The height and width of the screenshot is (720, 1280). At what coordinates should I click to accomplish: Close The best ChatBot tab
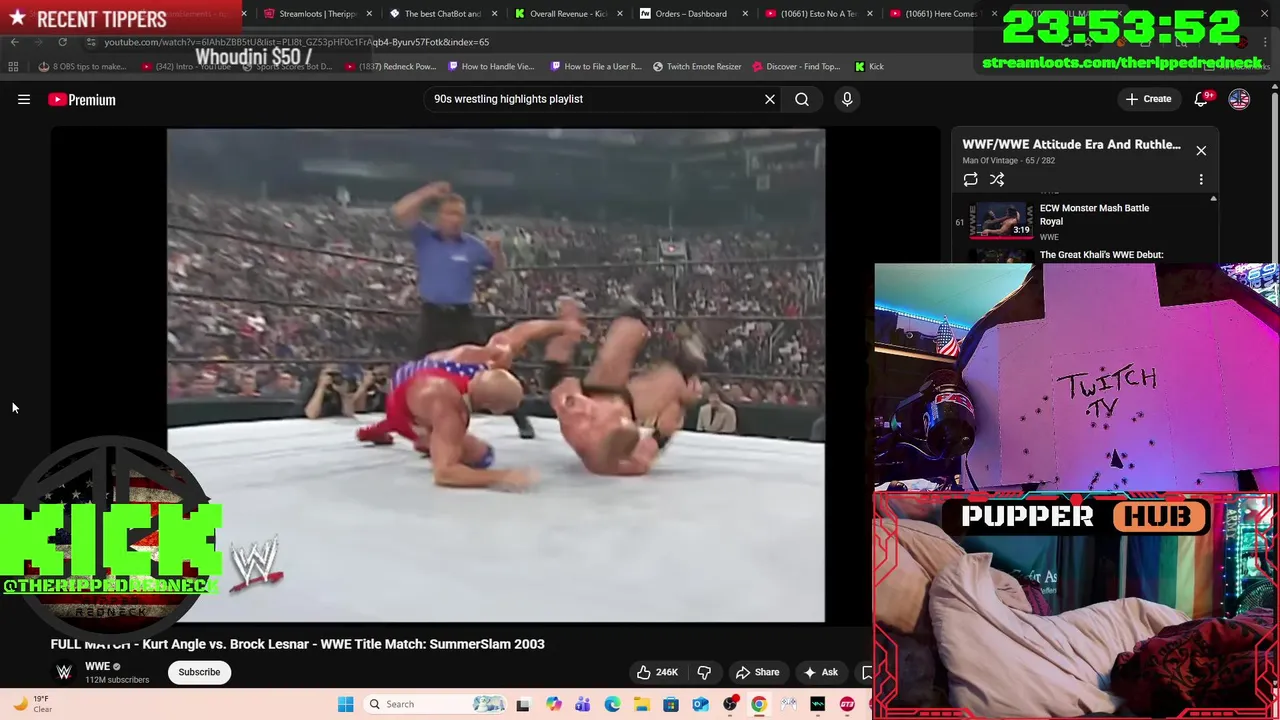coord(494,14)
